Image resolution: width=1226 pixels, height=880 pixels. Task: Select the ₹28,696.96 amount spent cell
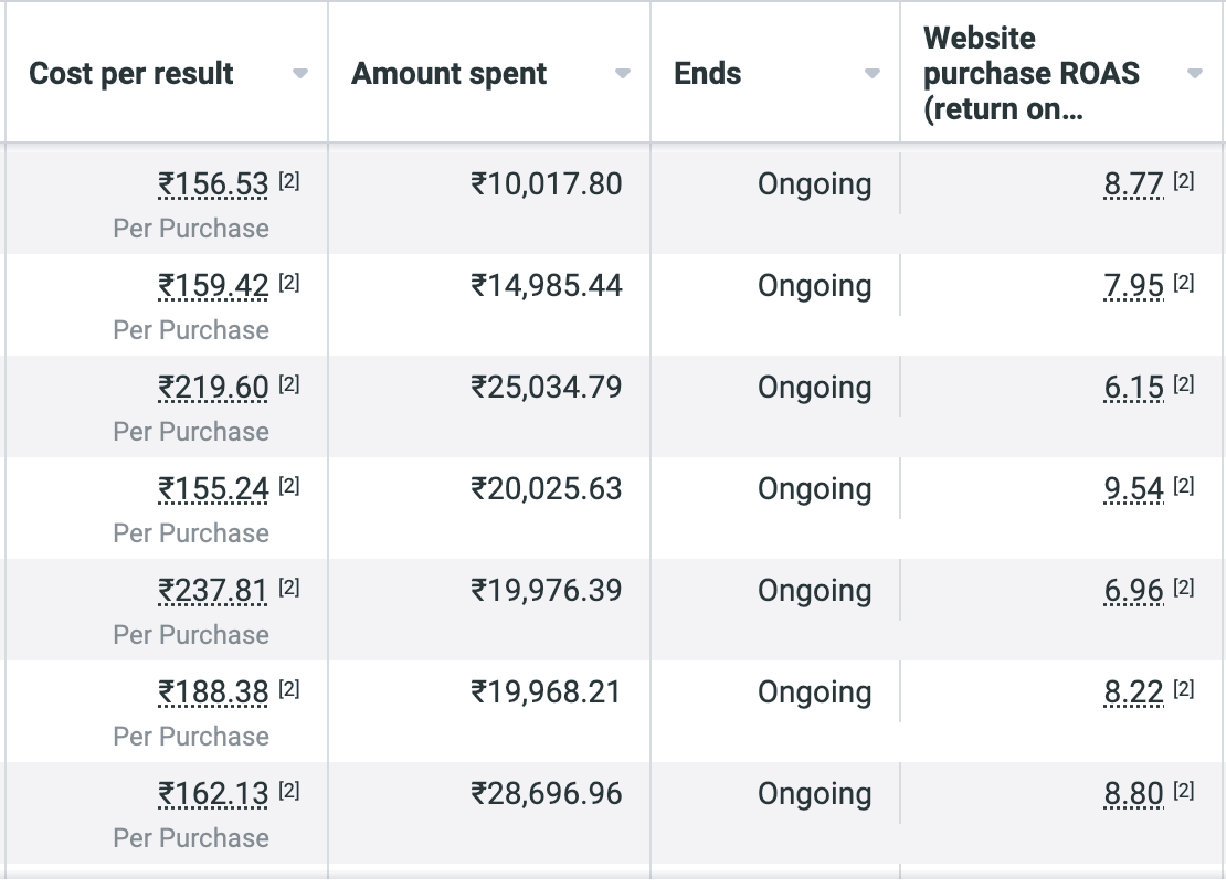click(546, 794)
